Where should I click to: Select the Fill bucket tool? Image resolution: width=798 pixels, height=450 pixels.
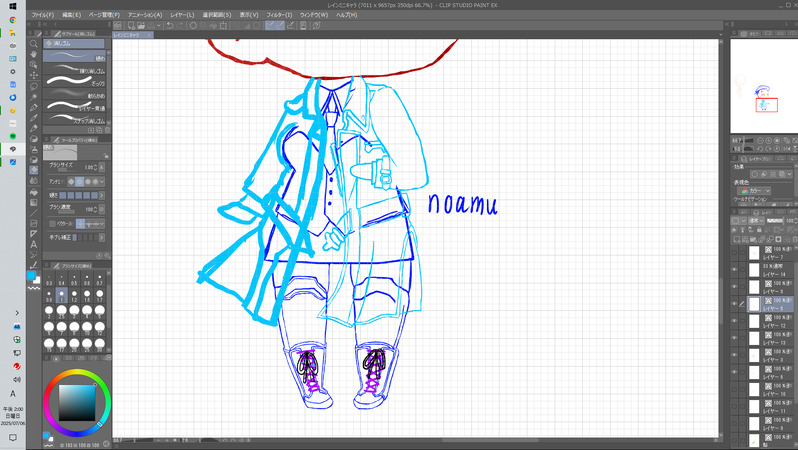[34, 192]
